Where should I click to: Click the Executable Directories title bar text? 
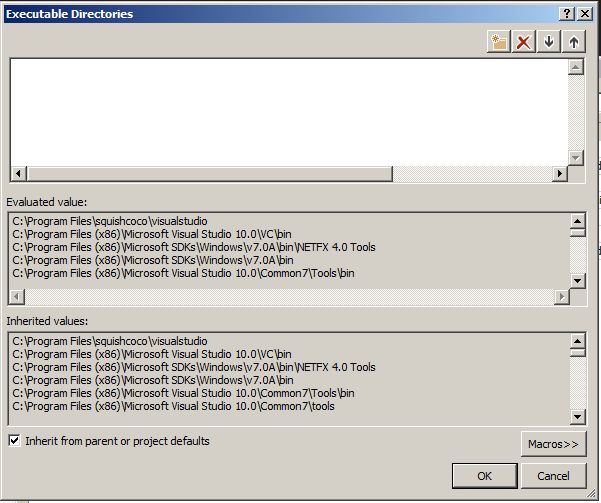click(69, 14)
